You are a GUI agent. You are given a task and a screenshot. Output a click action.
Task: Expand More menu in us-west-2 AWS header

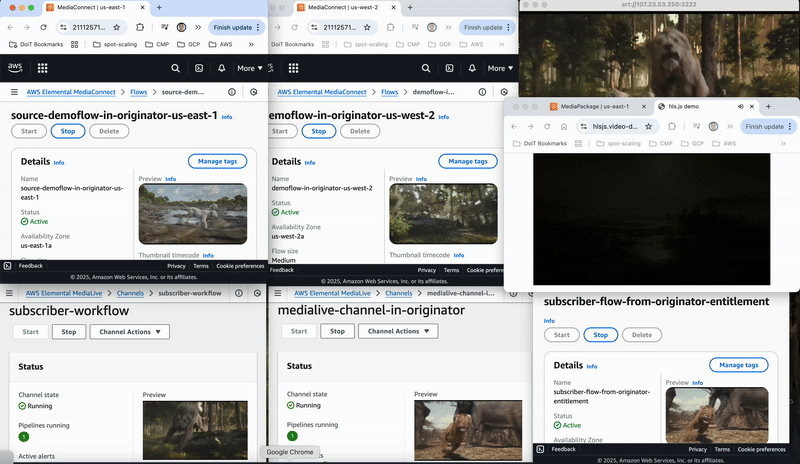click(x=501, y=68)
